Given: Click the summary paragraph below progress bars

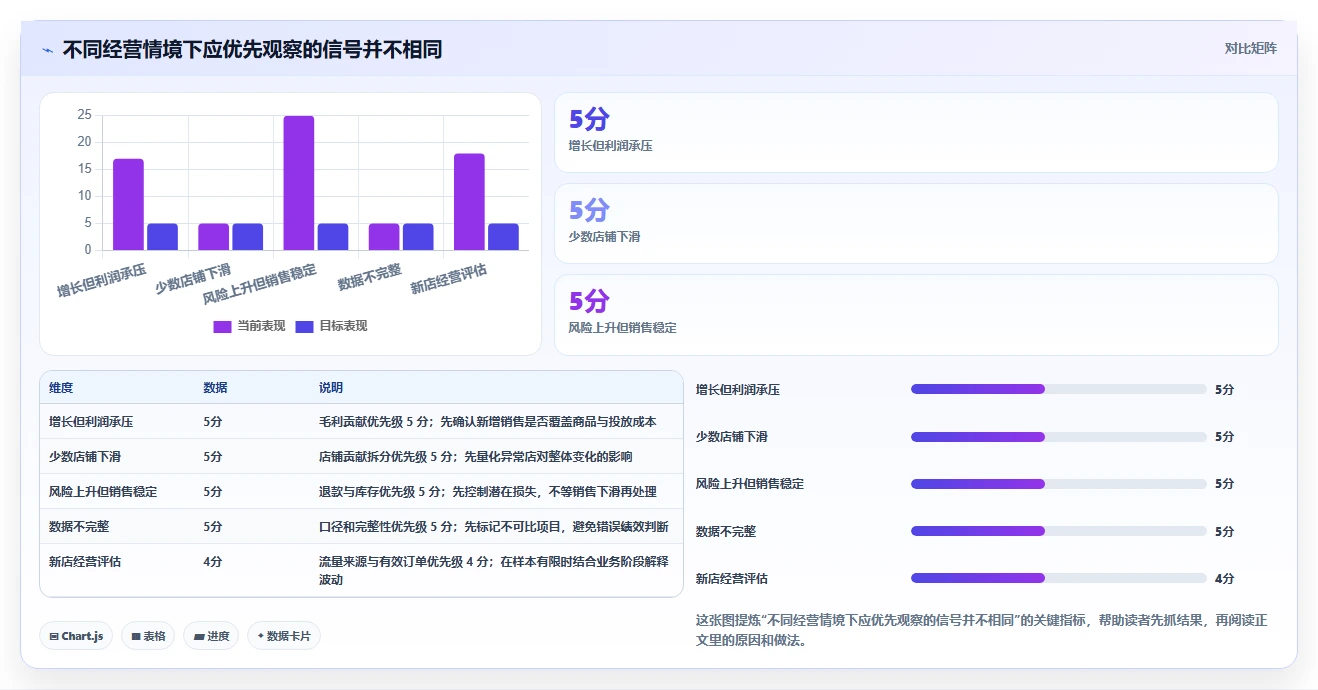Looking at the screenshot, I should (982, 630).
